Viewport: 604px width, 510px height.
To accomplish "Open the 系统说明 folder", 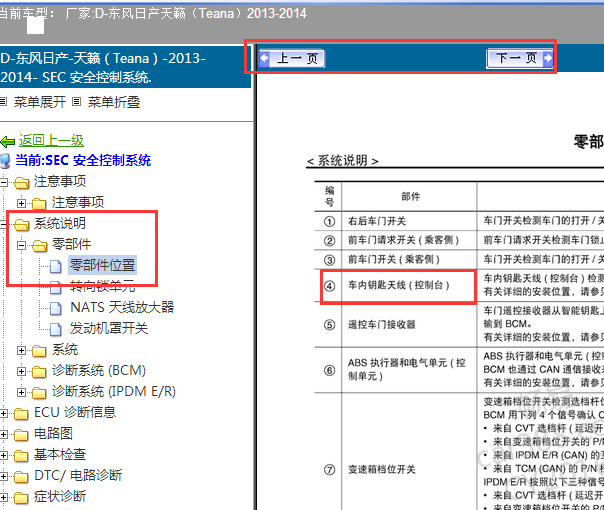I will point(60,223).
